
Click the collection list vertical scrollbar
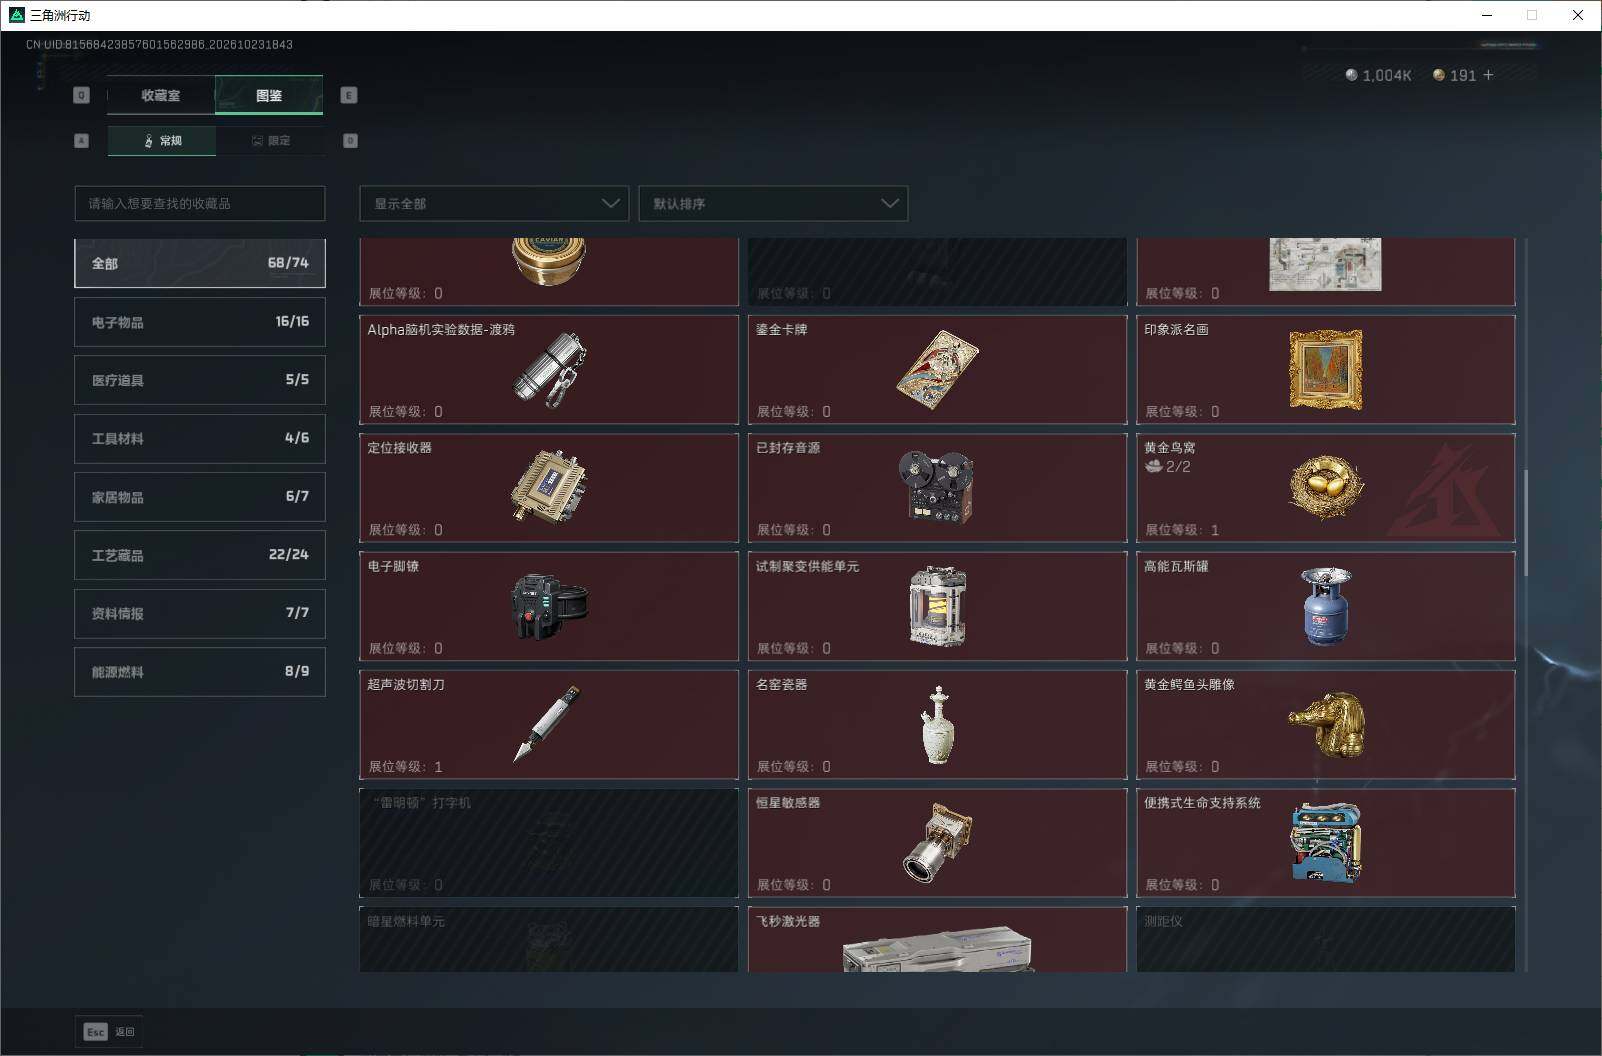click(x=1526, y=522)
